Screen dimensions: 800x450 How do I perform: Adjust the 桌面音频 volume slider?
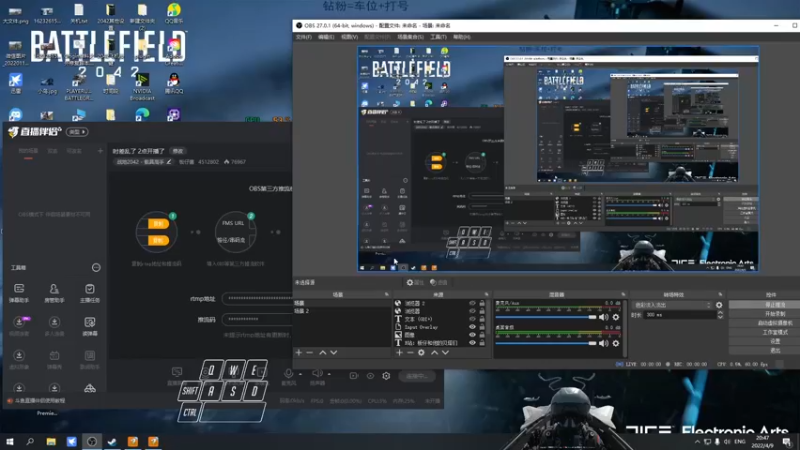point(546,343)
